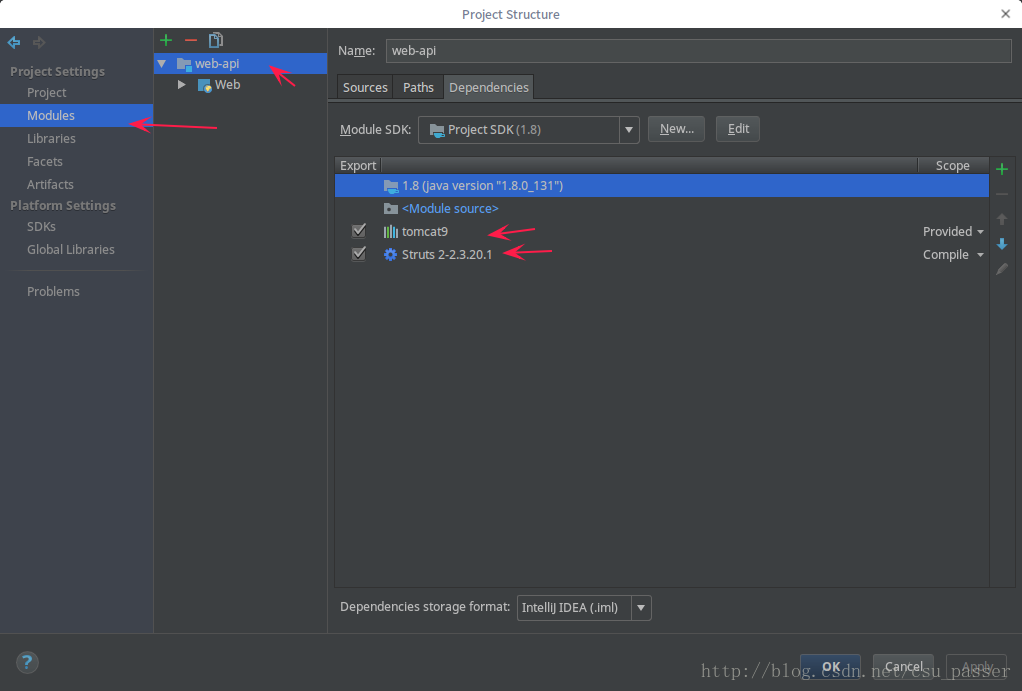This screenshot has height=691, width=1022.
Task: Click the Export column header
Action: tap(358, 166)
